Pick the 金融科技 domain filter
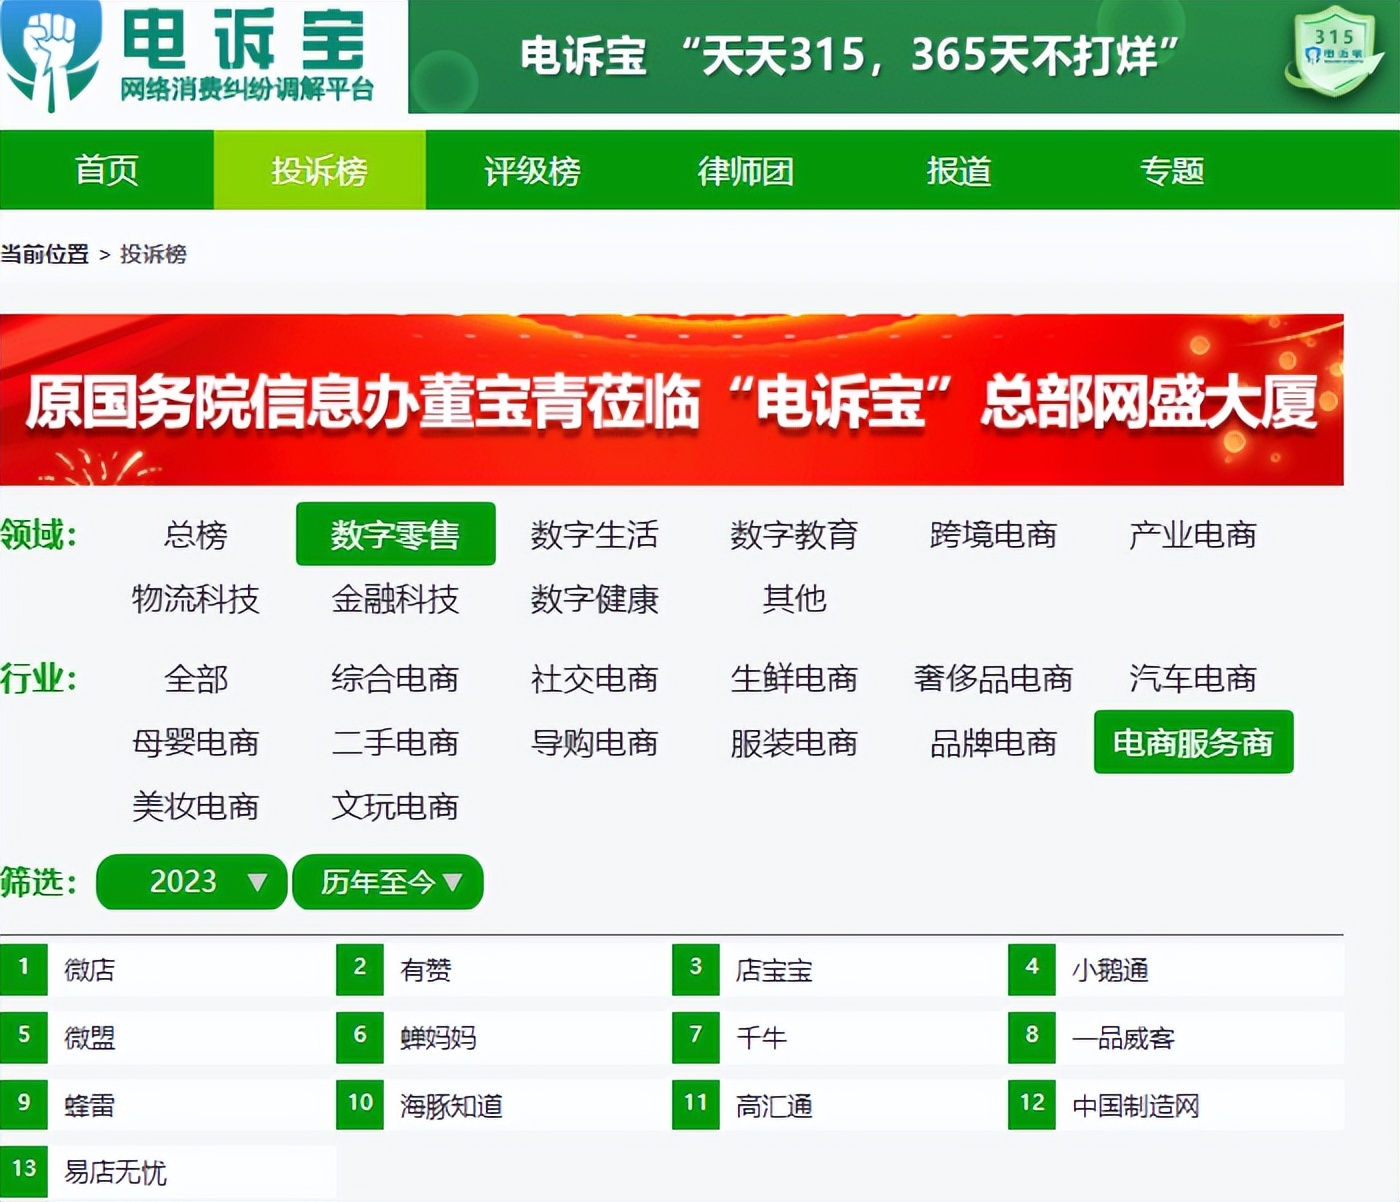 coord(396,599)
